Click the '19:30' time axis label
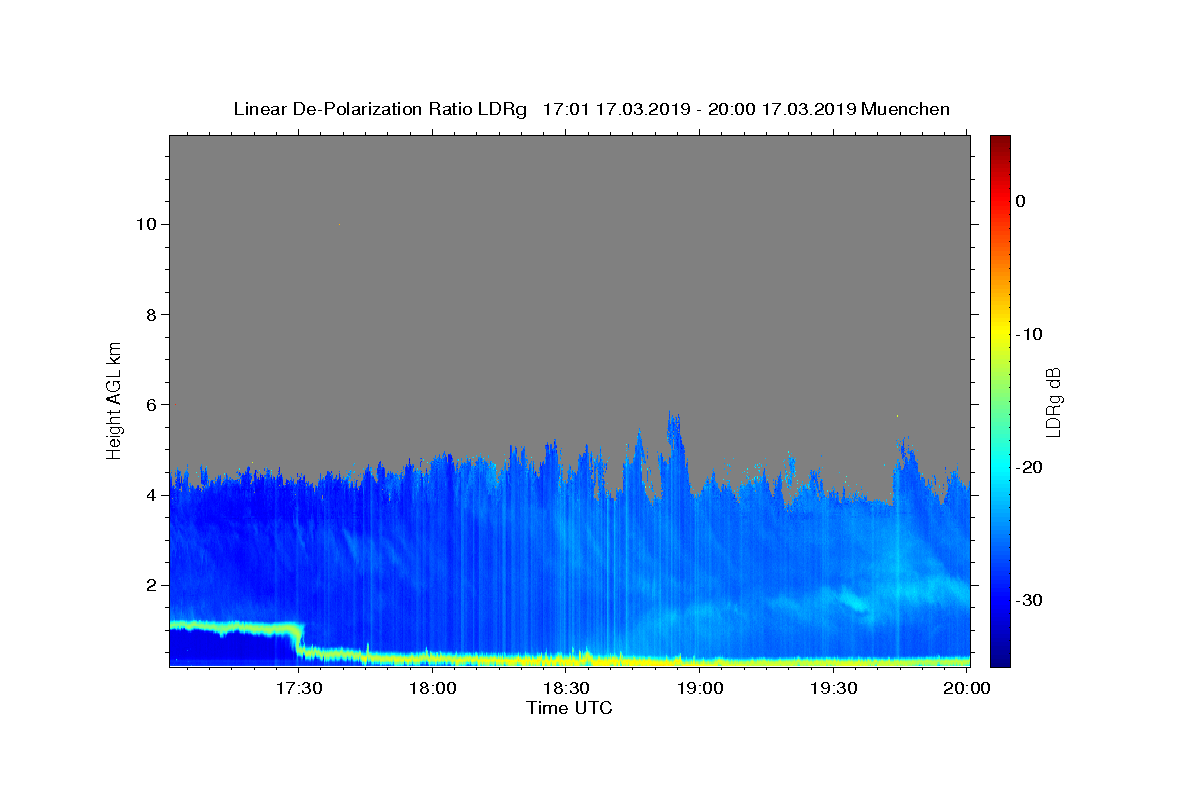The height and width of the screenshot is (800, 1200). pyautogui.click(x=833, y=689)
